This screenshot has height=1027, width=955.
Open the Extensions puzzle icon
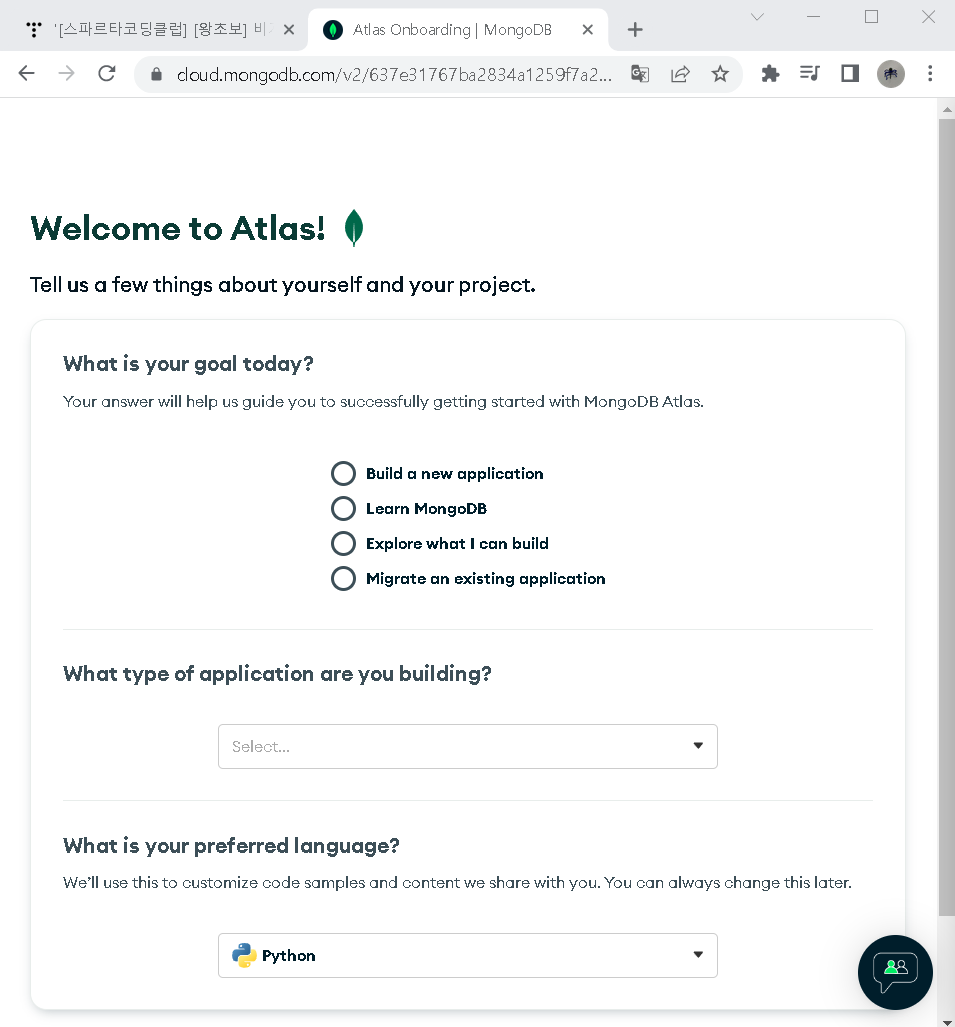[770, 73]
